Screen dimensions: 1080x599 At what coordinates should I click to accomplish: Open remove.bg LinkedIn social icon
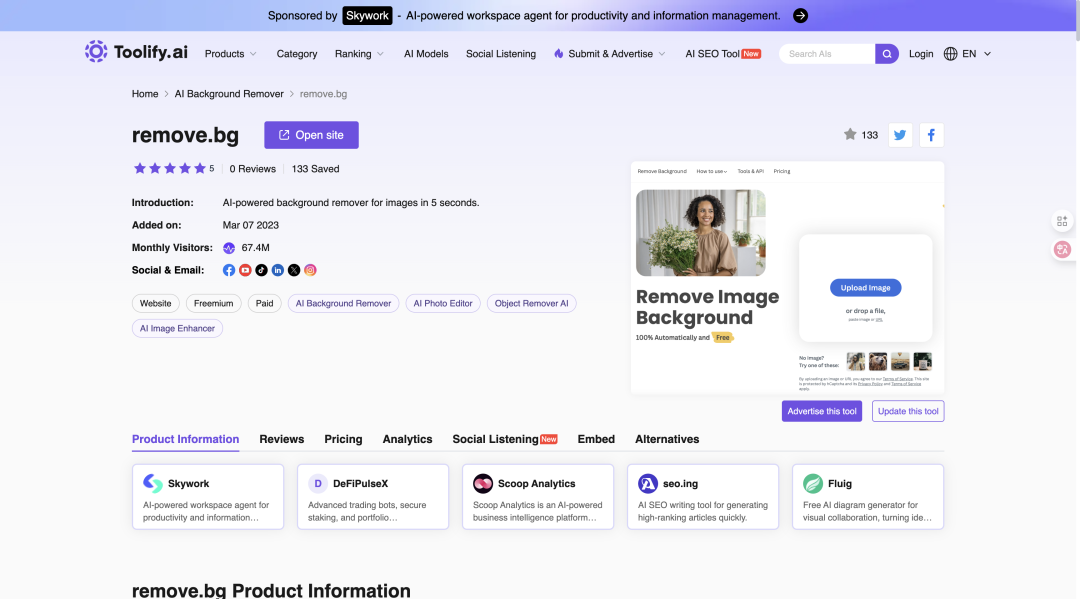[x=278, y=270]
